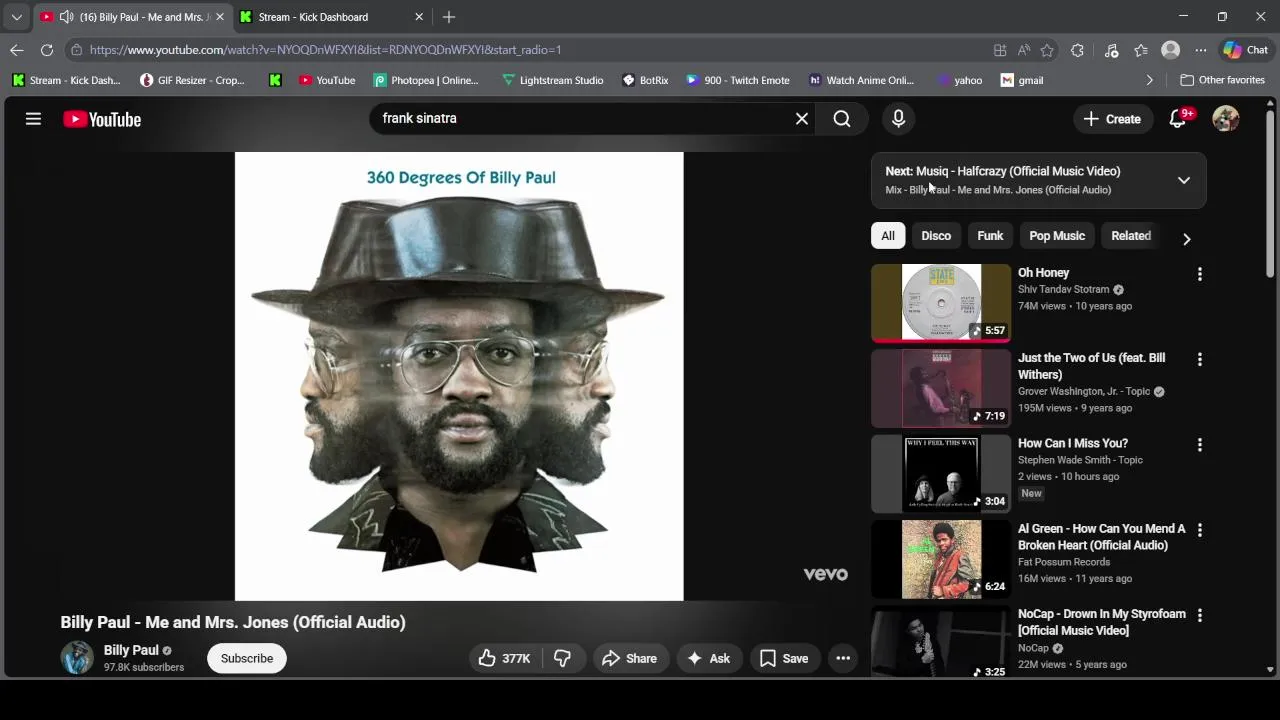Open Photopea Online bookmark
The width and height of the screenshot is (1280, 720).
point(426,80)
